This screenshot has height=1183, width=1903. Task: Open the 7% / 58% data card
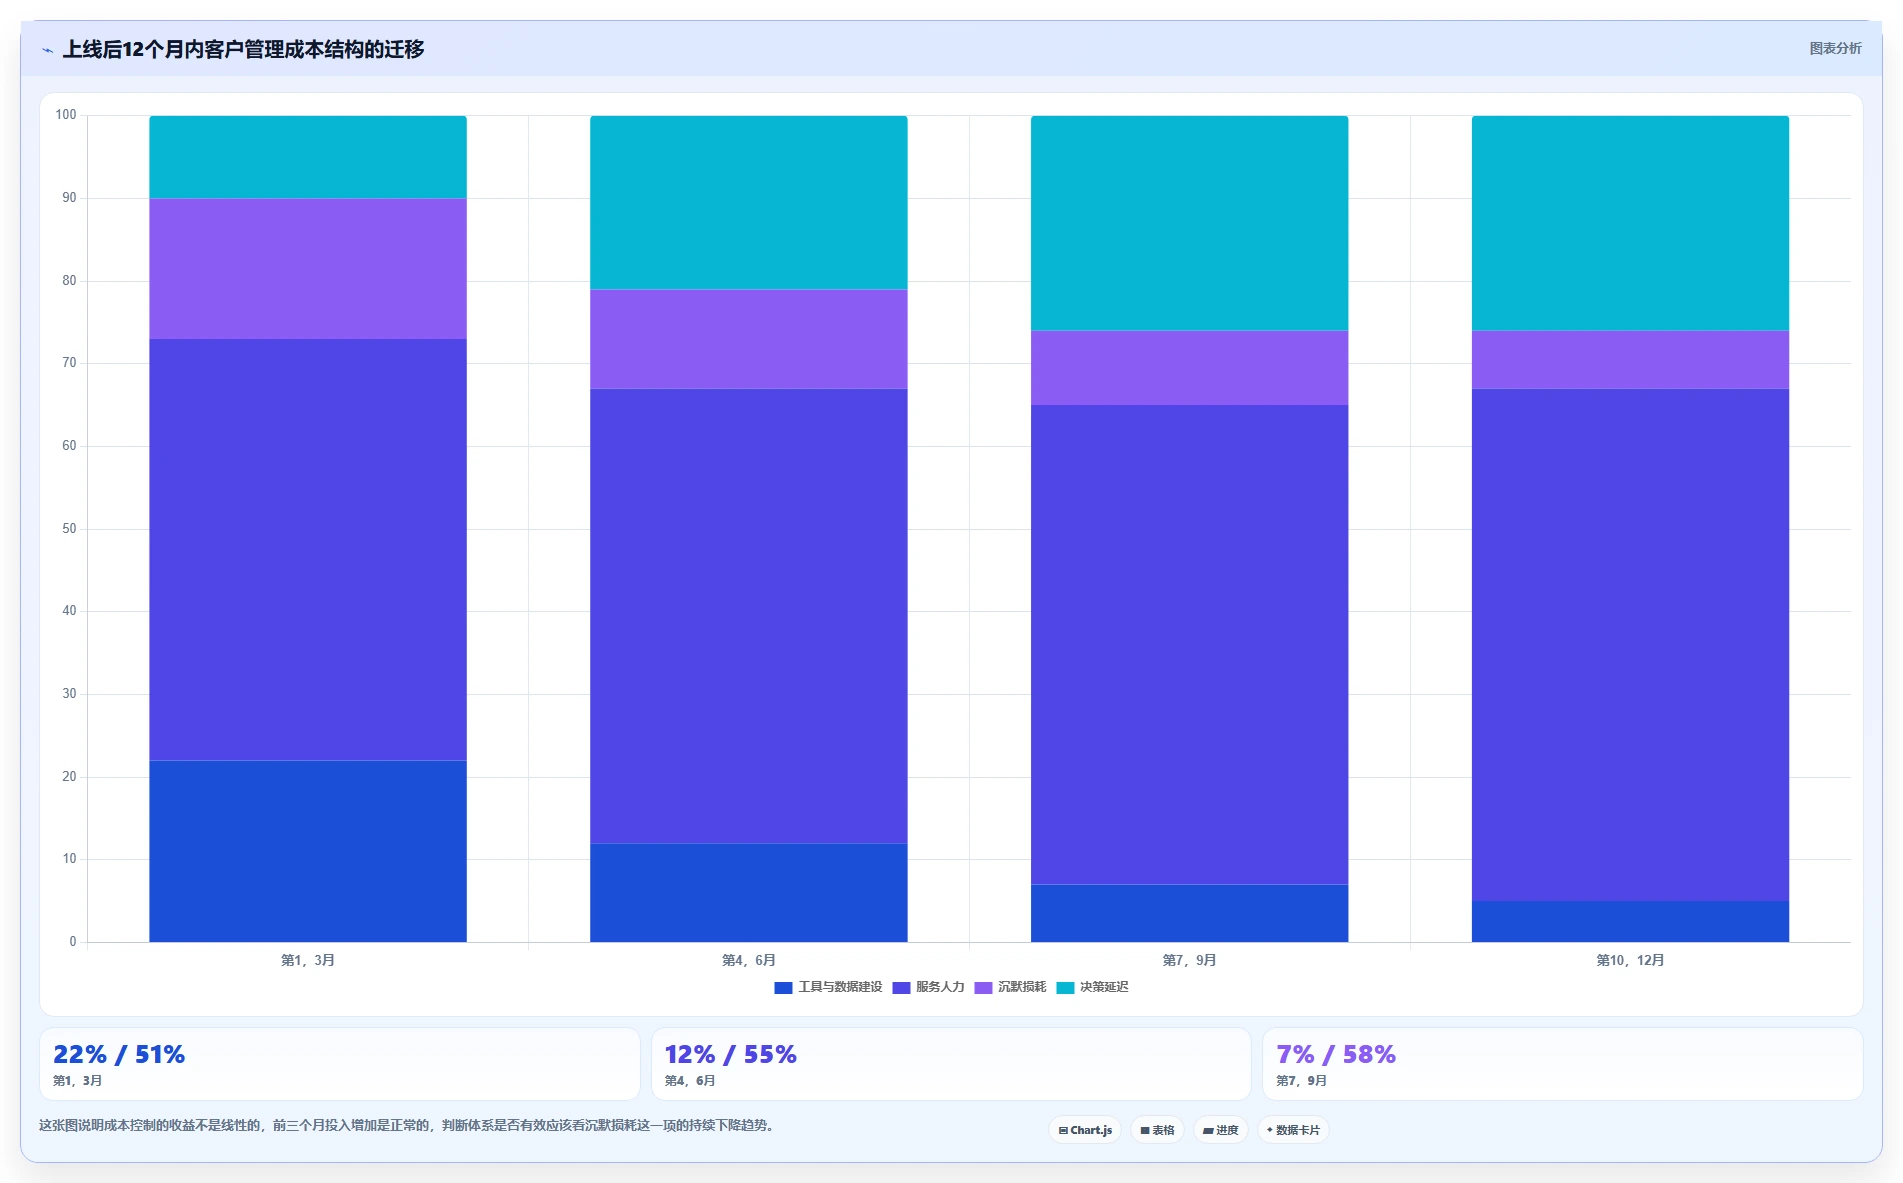1562,1064
